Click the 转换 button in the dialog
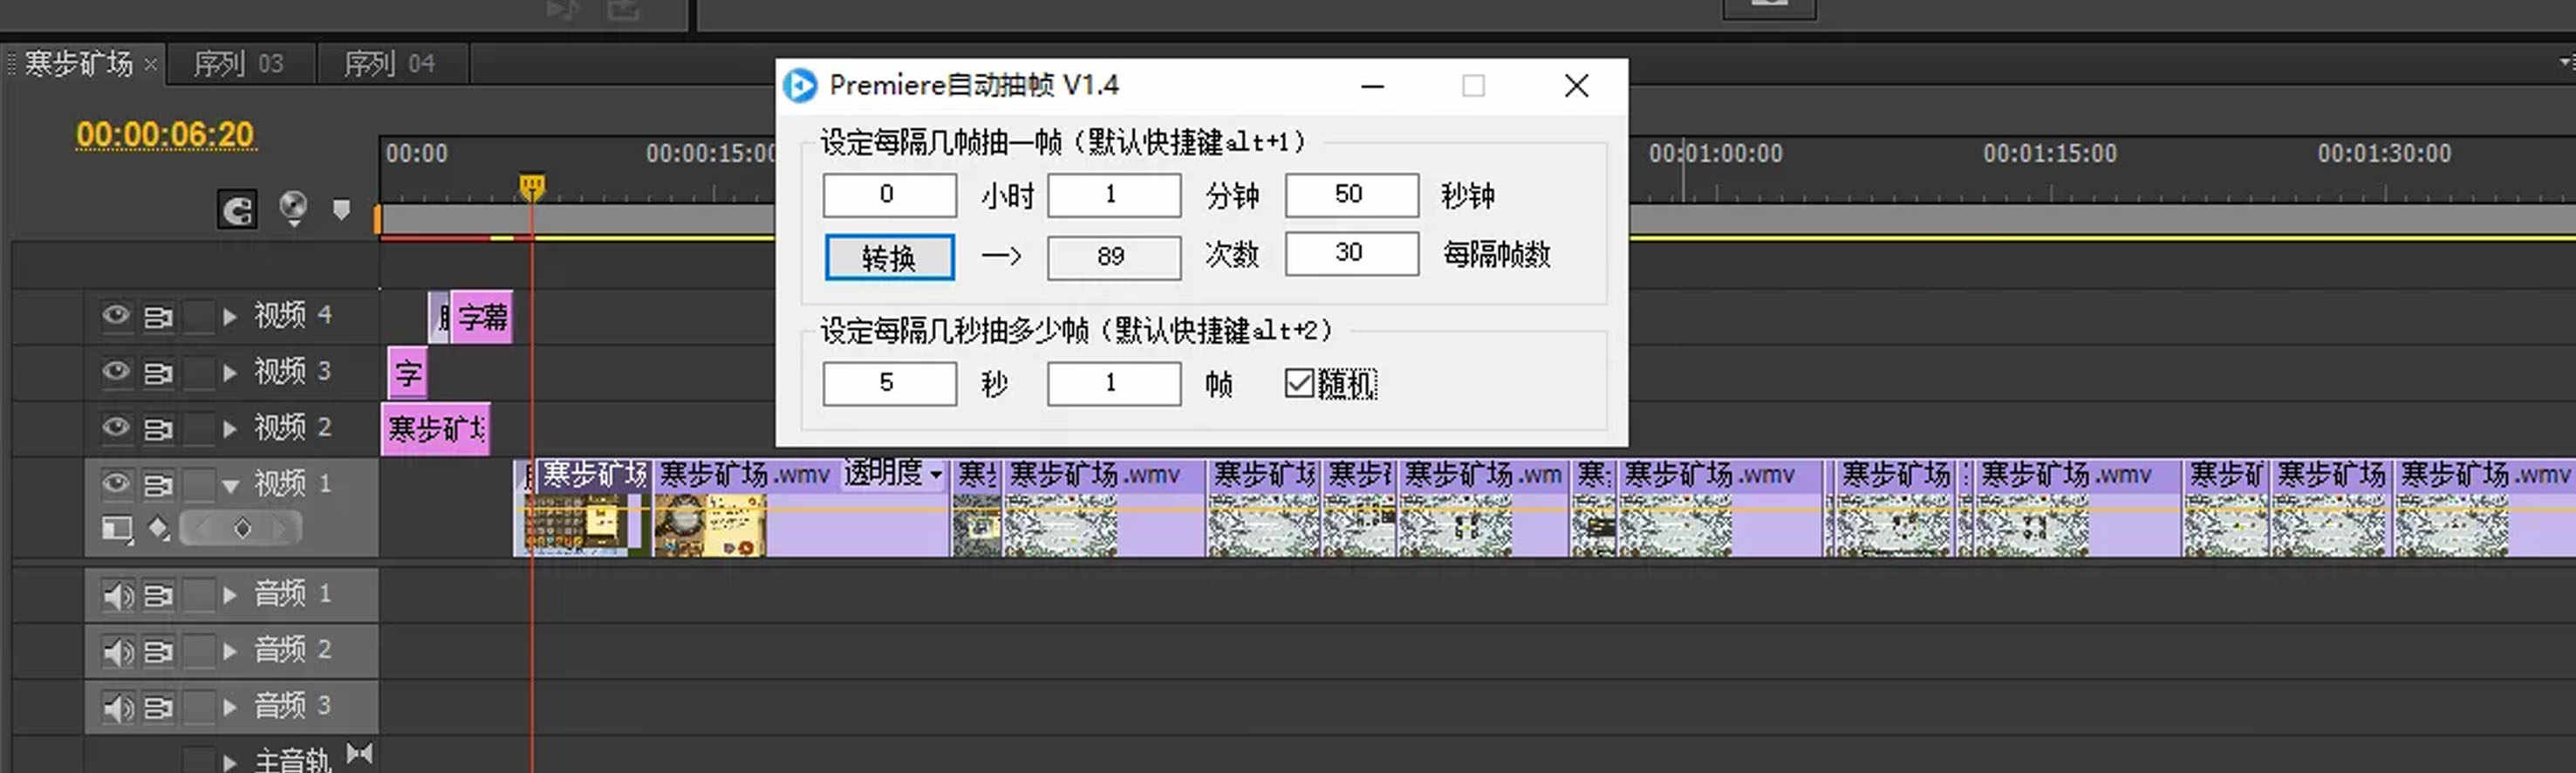The image size is (2576, 773). 889,258
